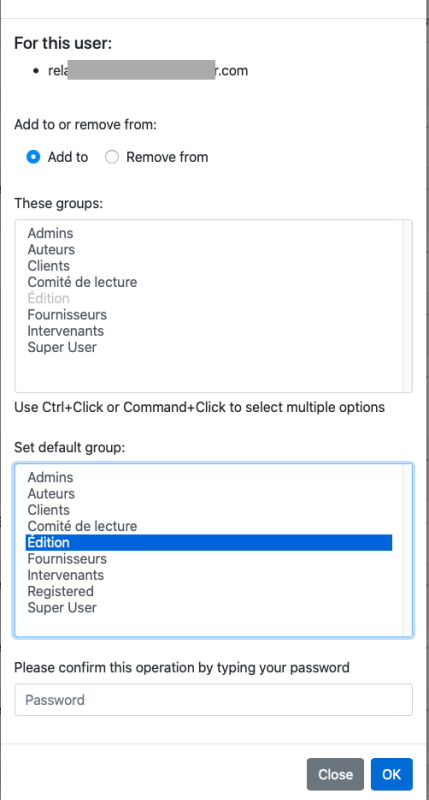This screenshot has height=800, width=429.
Task: Set Auteurs as default group
Action: click(209, 494)
